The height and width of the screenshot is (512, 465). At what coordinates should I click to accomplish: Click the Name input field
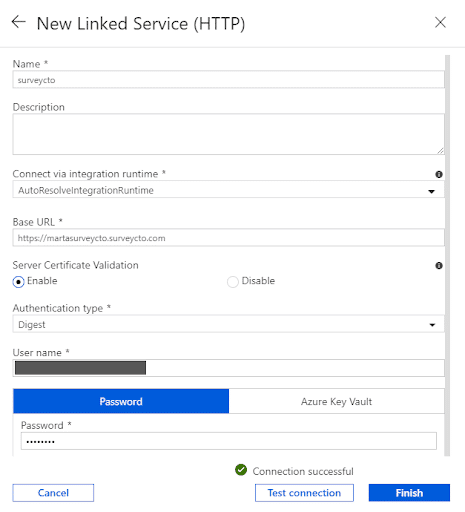tap(228, 80)
